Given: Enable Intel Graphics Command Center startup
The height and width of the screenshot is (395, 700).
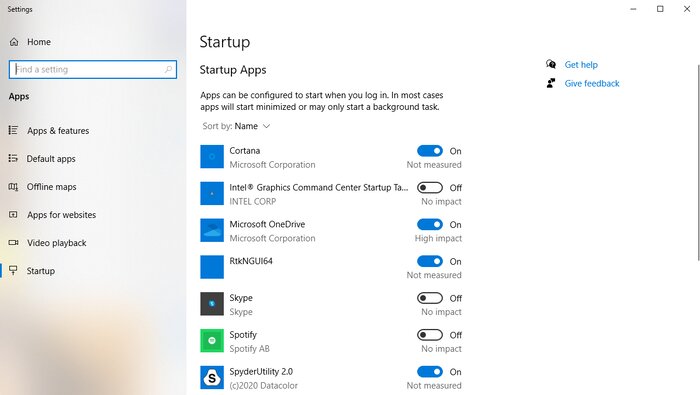Looking at the screenshot, I should point(430,187).
